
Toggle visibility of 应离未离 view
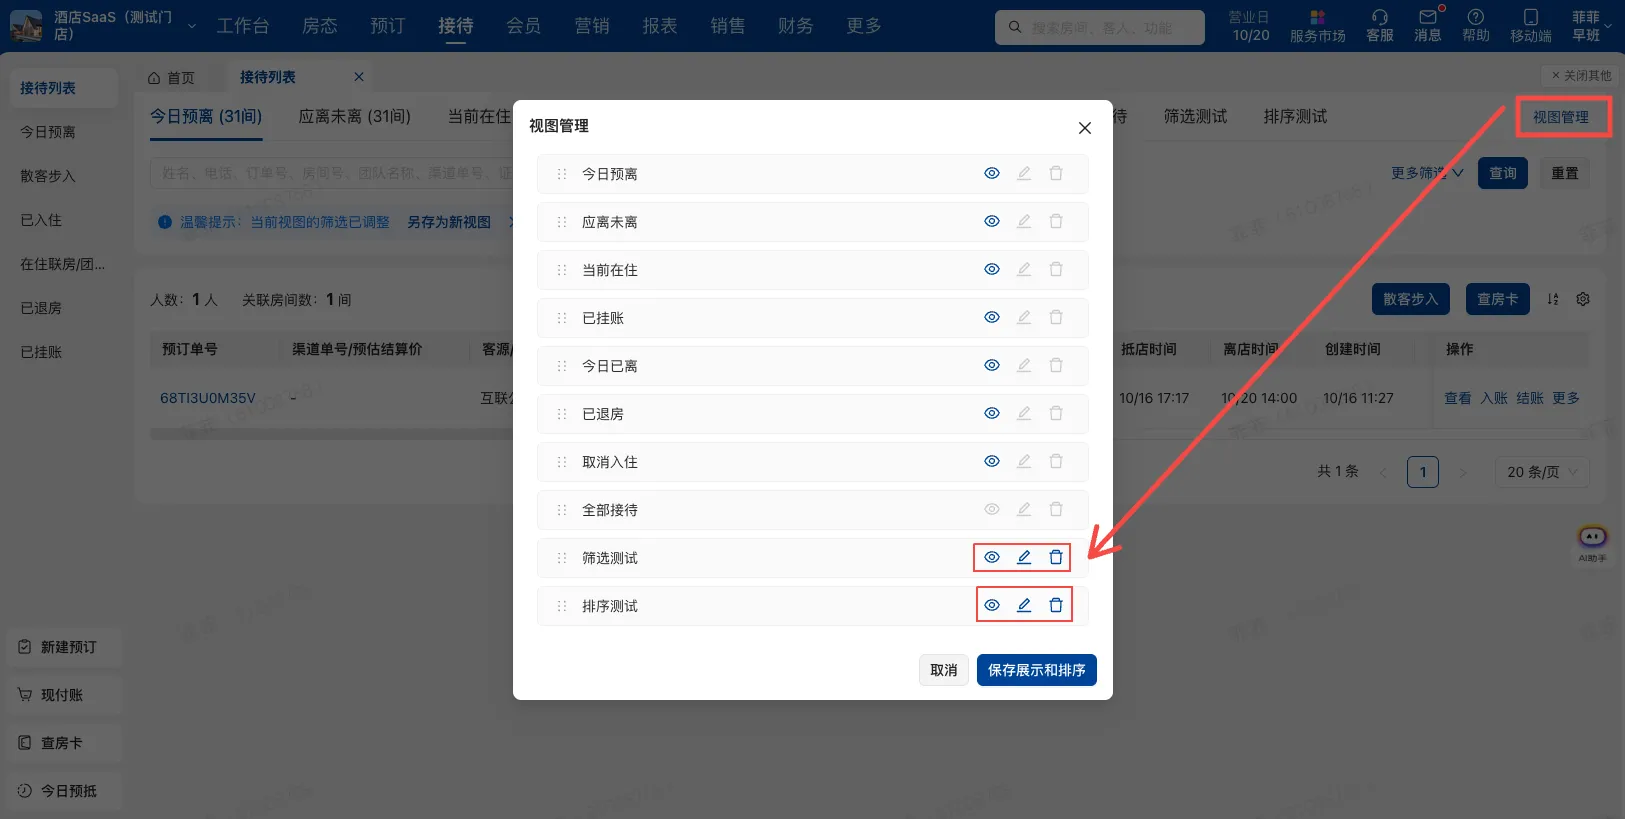coord(991,221)
